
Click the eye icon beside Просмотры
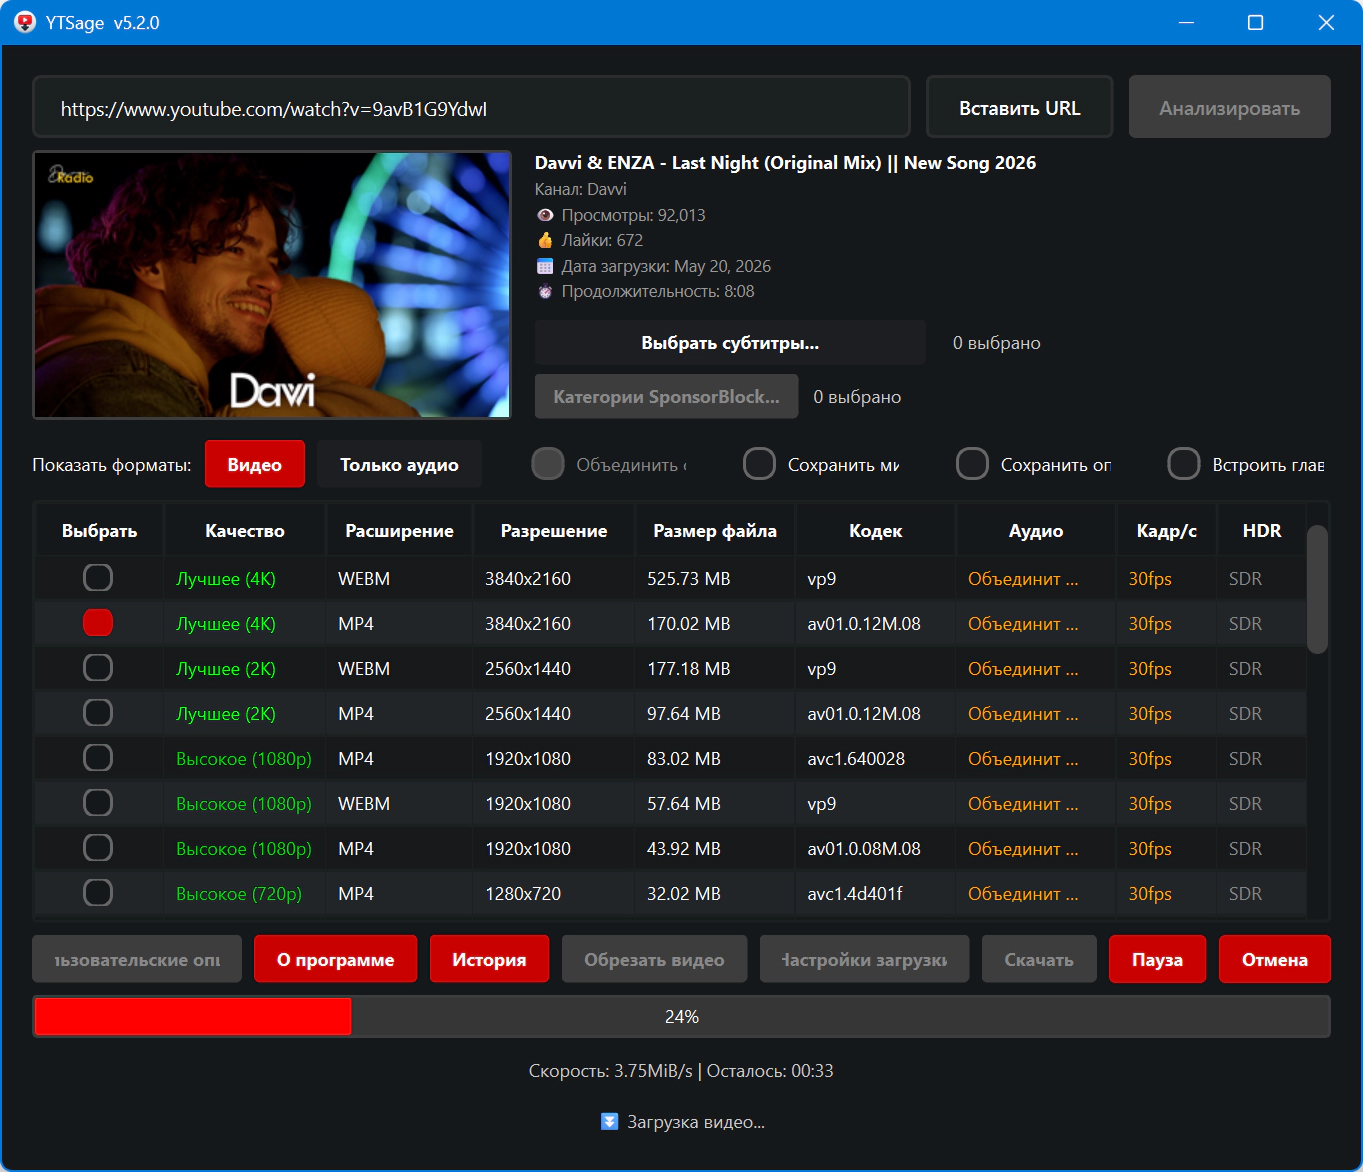[545, 215]
